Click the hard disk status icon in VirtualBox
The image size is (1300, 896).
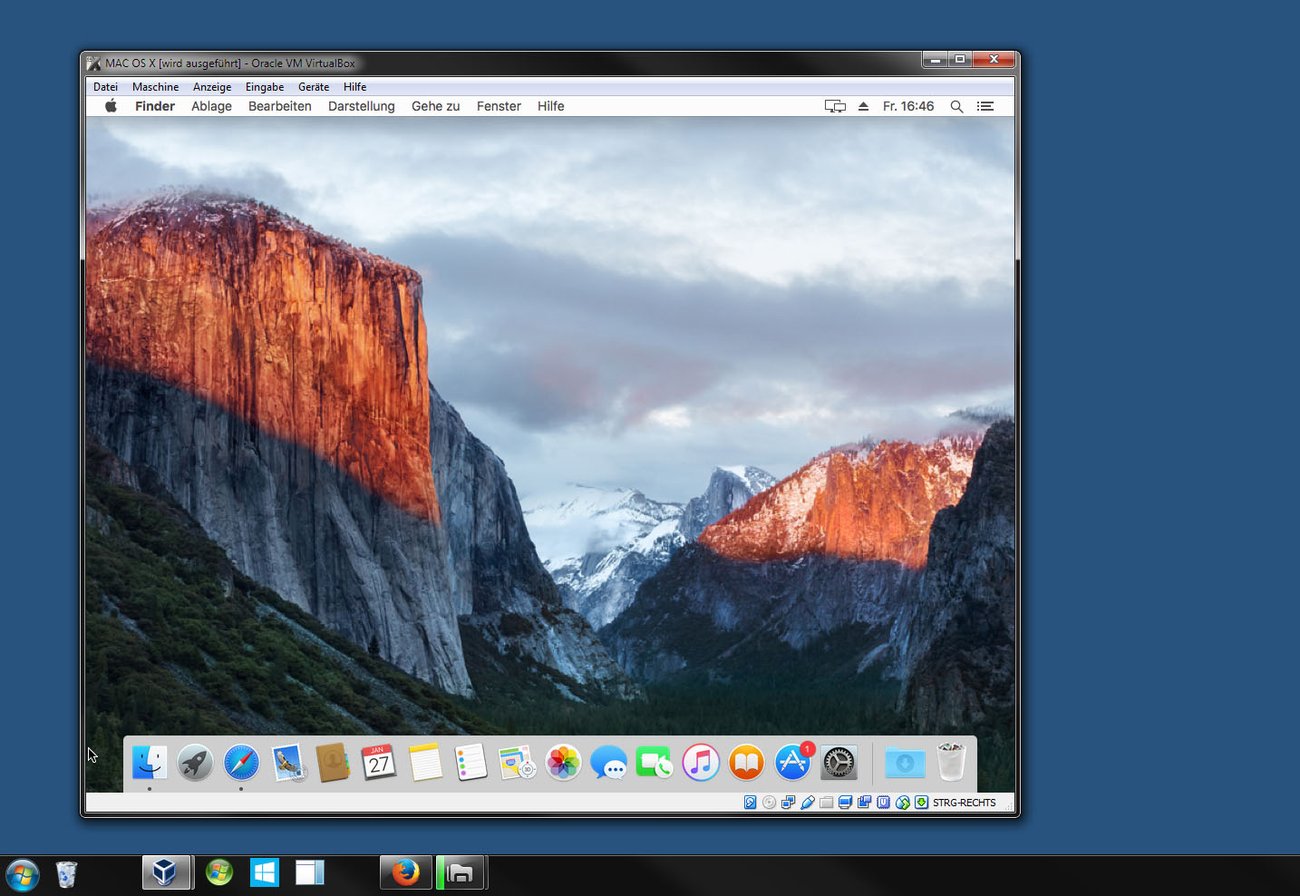749,802
